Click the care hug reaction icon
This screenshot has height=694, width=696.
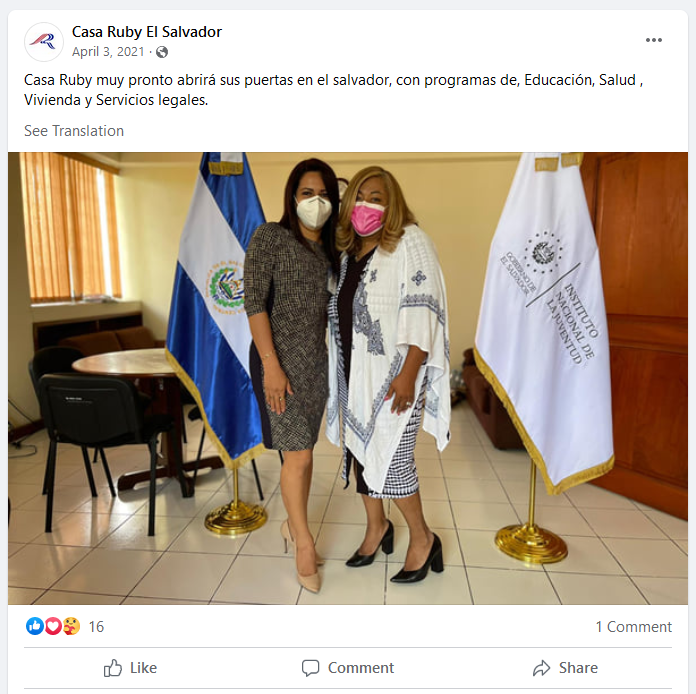[71, 626]
